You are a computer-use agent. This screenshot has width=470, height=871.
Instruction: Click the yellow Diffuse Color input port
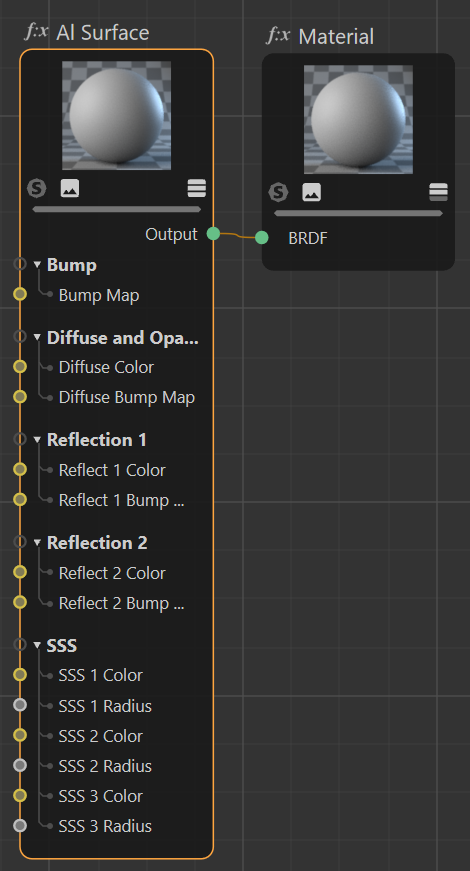tap(20, 366)
